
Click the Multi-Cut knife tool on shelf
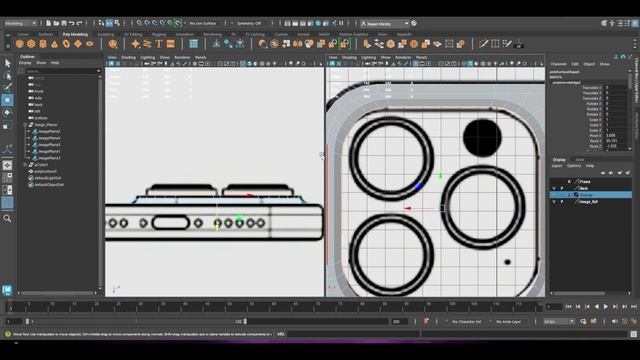[x=484, y=44]
